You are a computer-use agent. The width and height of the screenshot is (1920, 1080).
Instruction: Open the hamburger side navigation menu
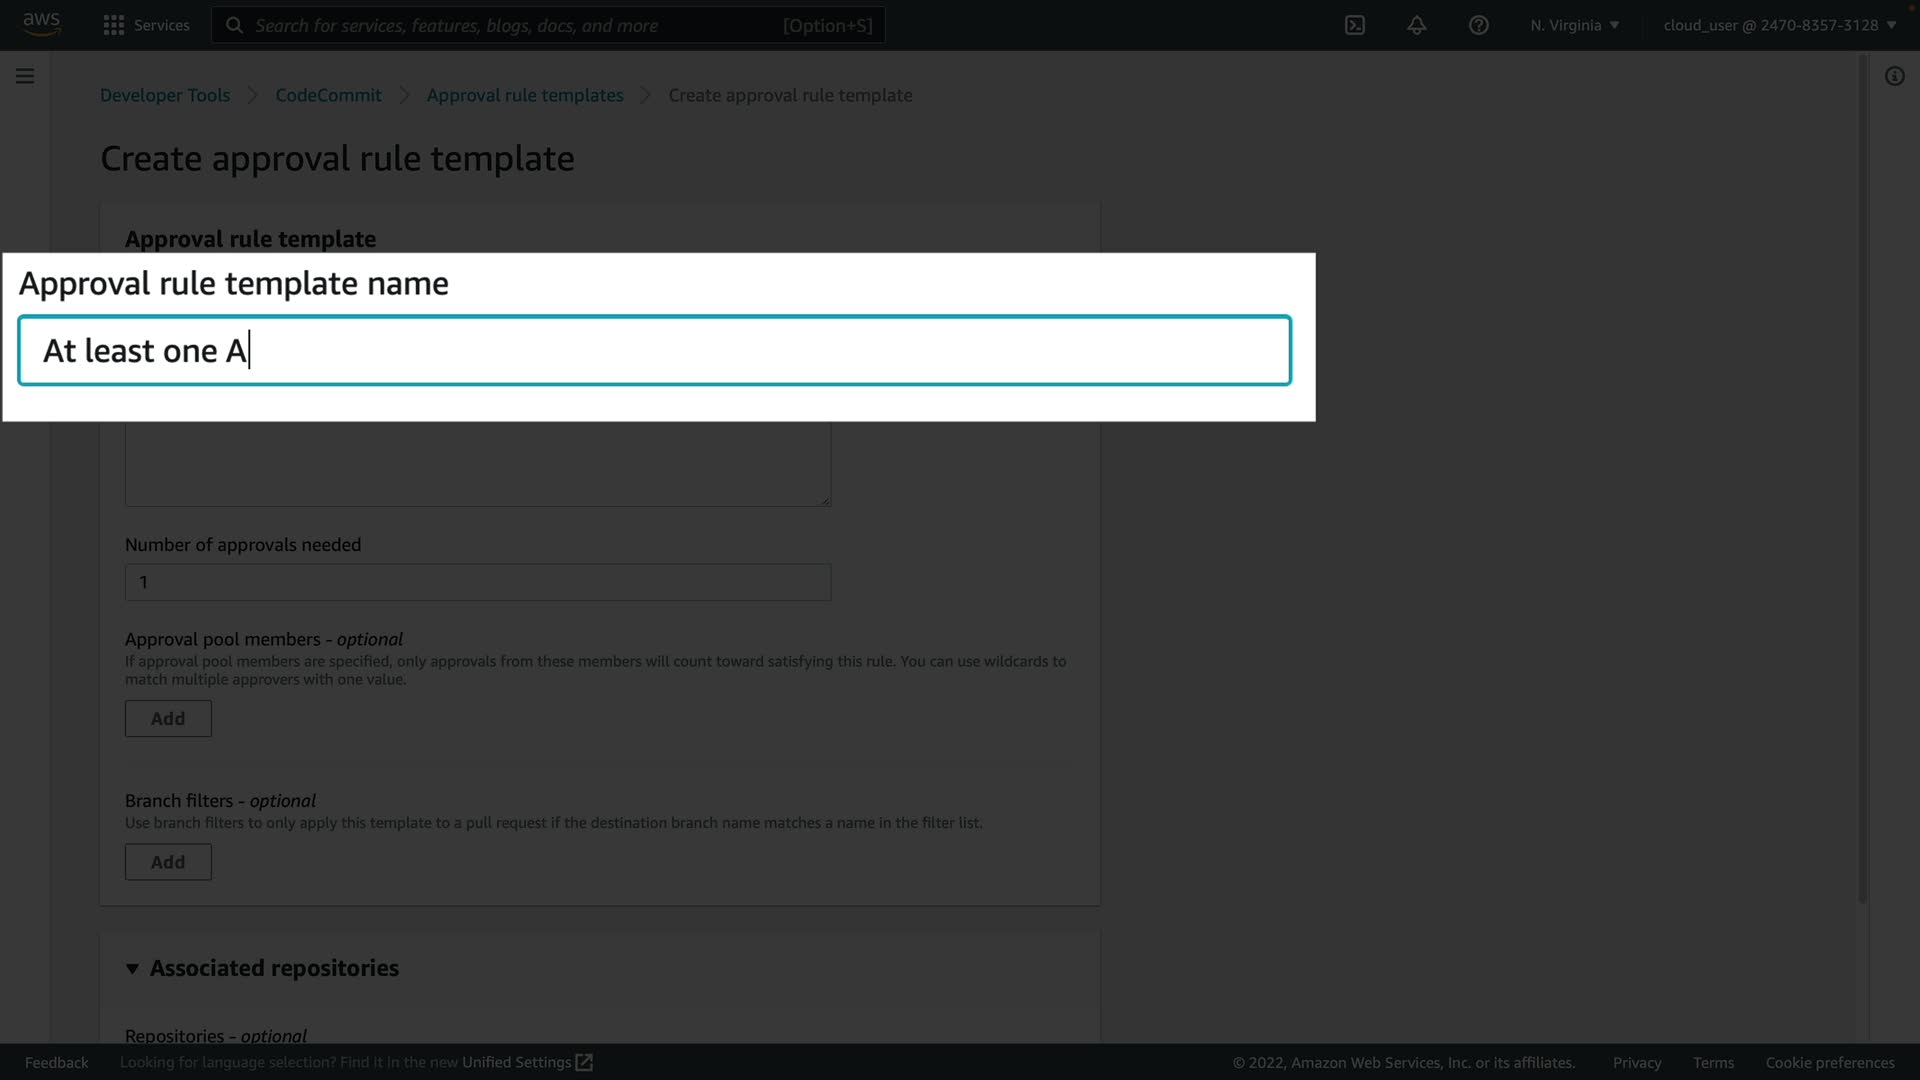25,76
